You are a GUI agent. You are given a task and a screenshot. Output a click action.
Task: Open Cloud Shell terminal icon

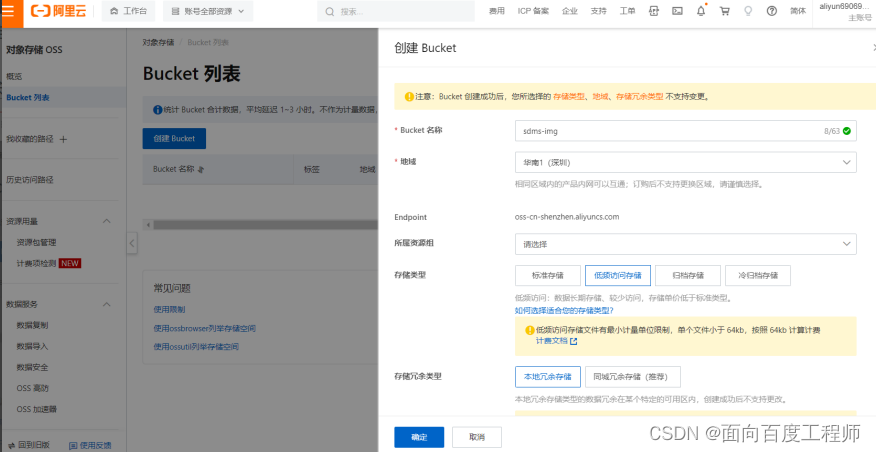pyautogui.click(x=677, y=11)
